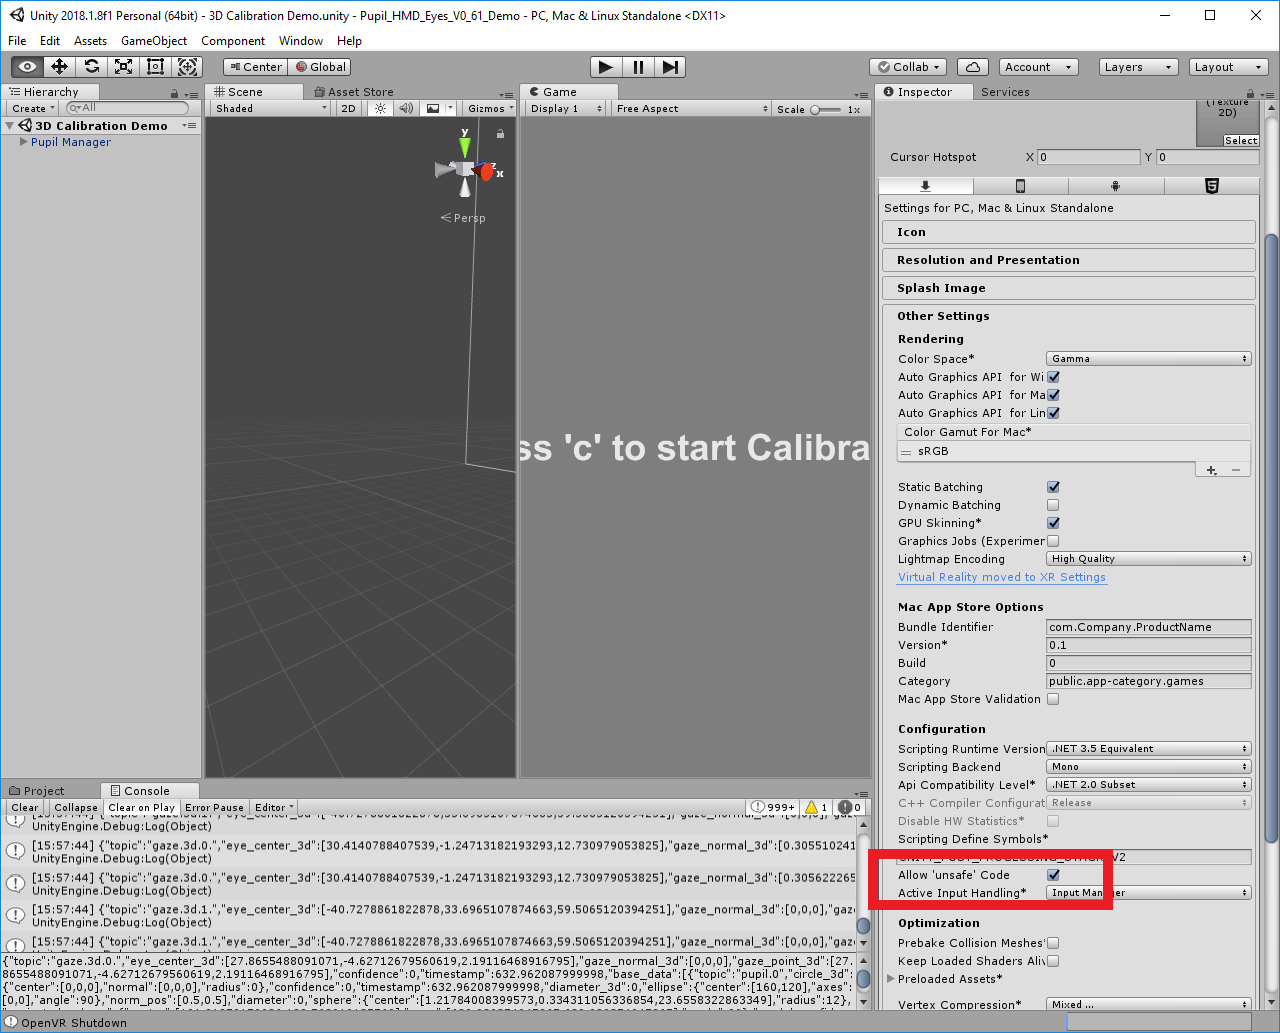The image size is (1280, 1033).
Task: Select the combined Transform tool
Action: coord(187,67)
